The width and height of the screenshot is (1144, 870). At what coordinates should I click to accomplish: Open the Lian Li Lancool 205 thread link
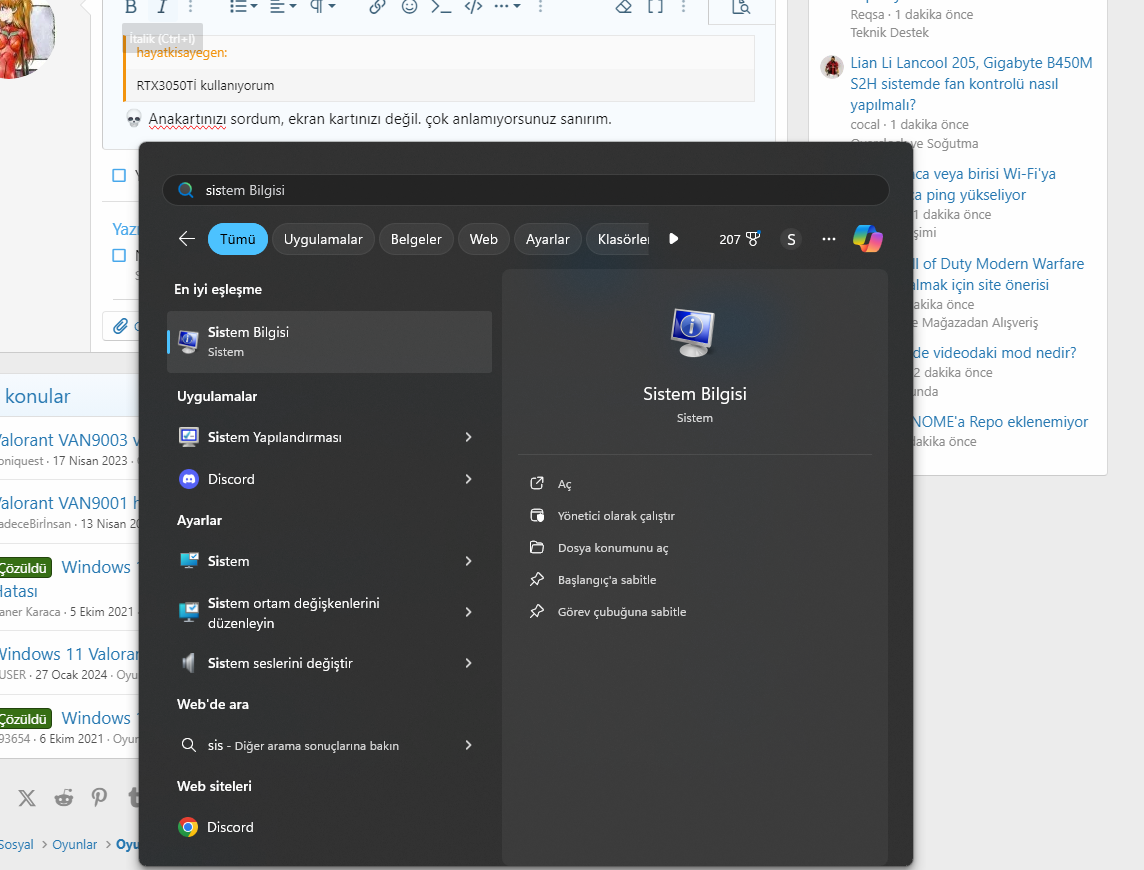click(971, 84)
